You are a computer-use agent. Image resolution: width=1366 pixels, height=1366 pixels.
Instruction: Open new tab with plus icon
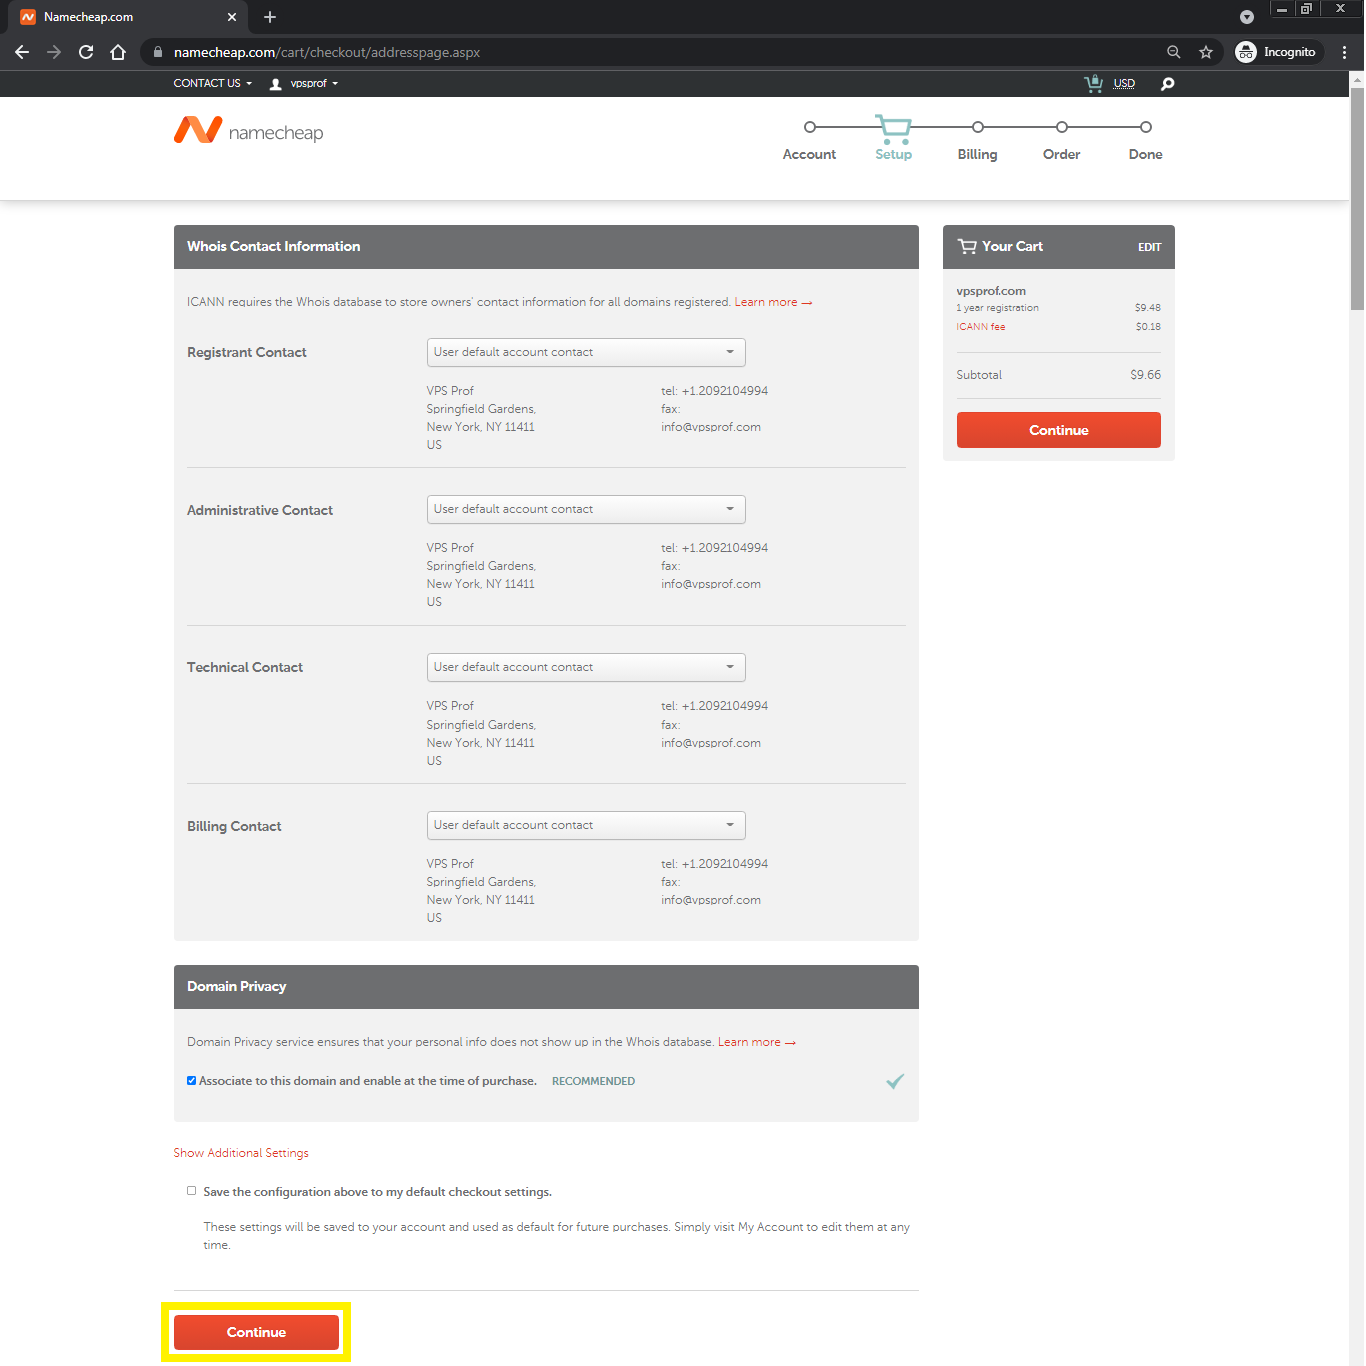[x=270, y=17]
